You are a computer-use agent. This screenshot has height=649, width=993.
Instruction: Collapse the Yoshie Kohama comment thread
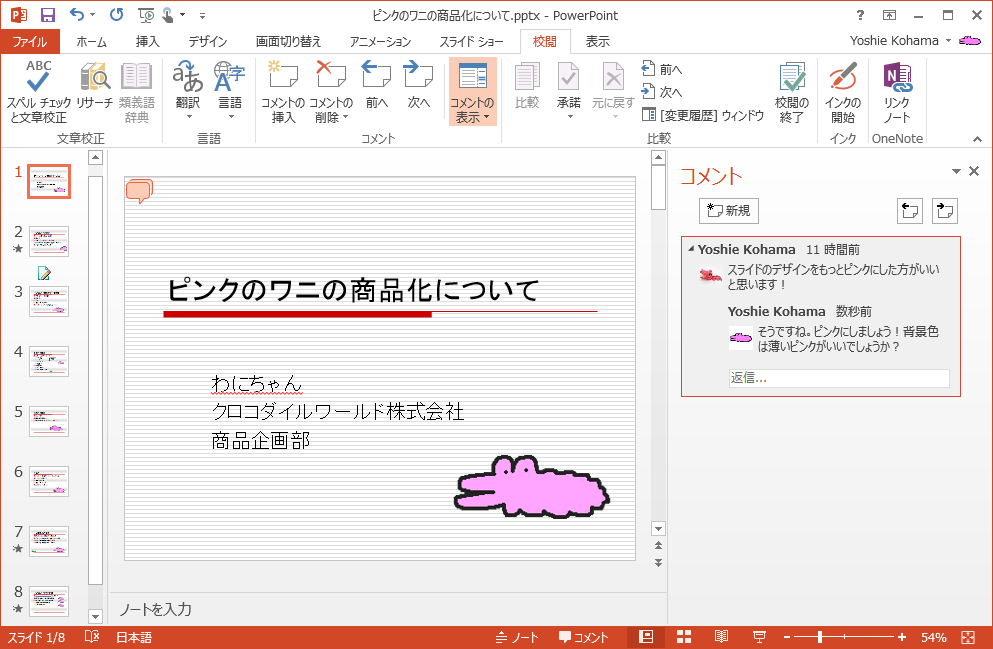coord(691,249)
